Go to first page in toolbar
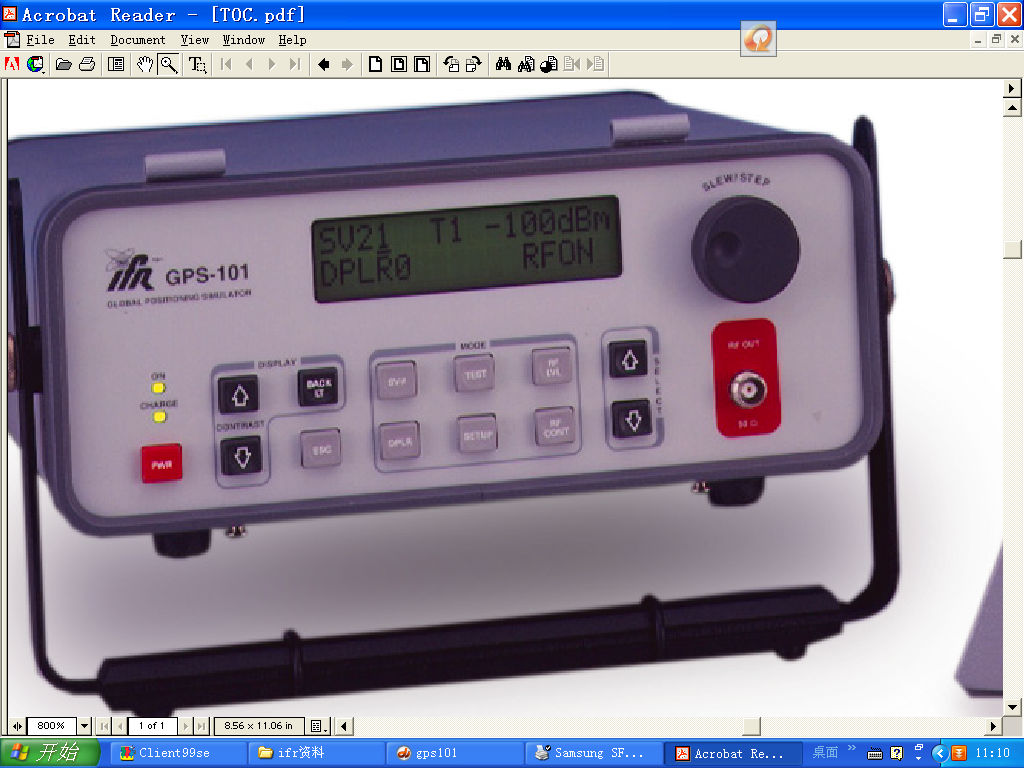 tap(226, 64)
